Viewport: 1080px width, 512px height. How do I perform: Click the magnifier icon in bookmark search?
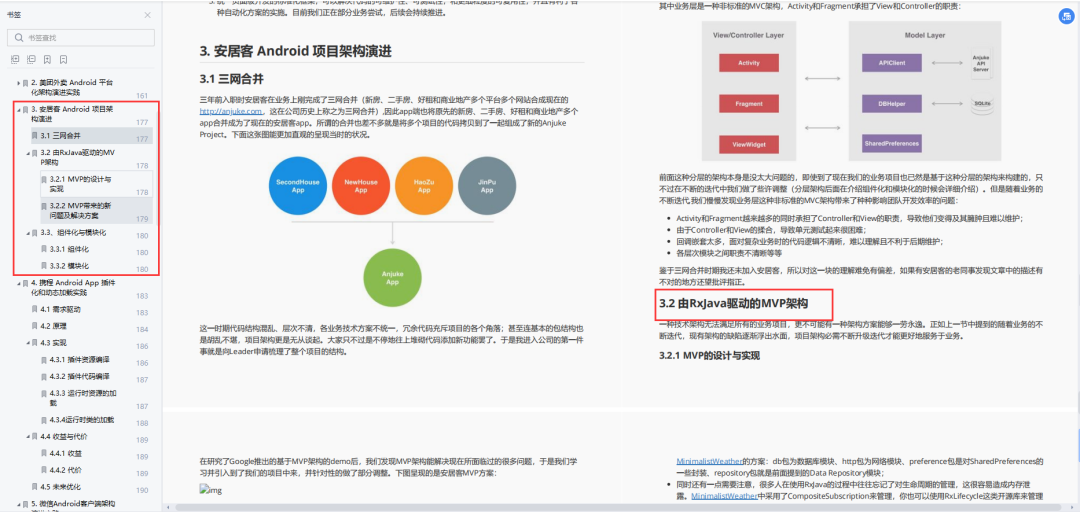[17, 37]
